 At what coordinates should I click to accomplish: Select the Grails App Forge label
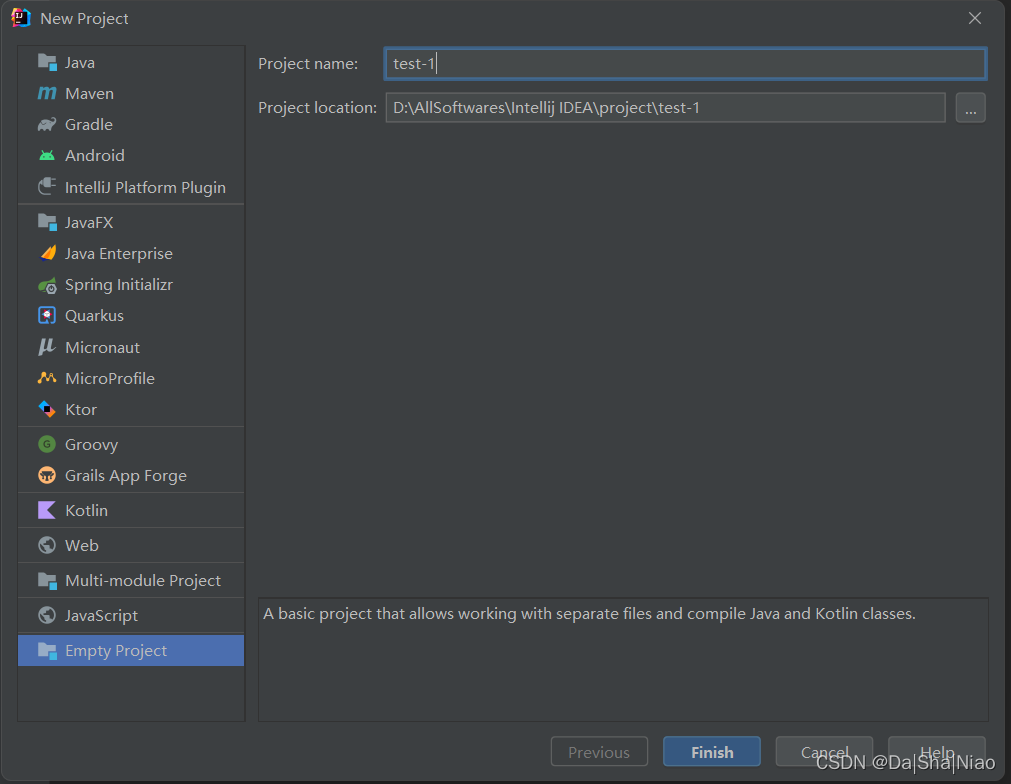[x=126, y=476]
